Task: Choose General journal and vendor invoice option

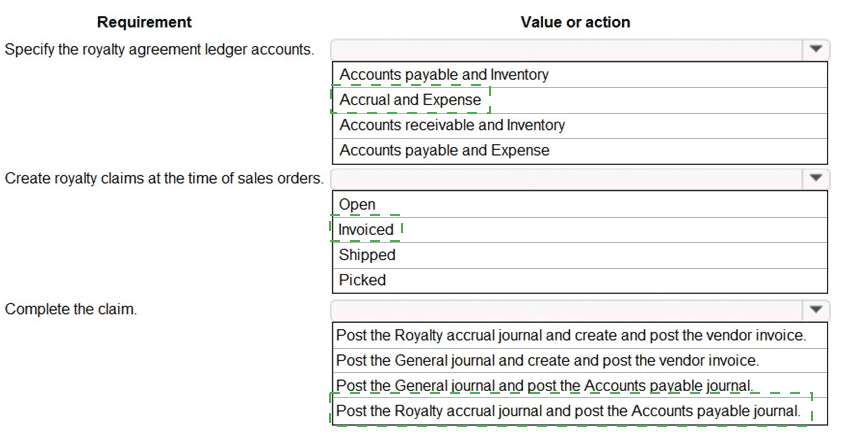Action: 547,360
